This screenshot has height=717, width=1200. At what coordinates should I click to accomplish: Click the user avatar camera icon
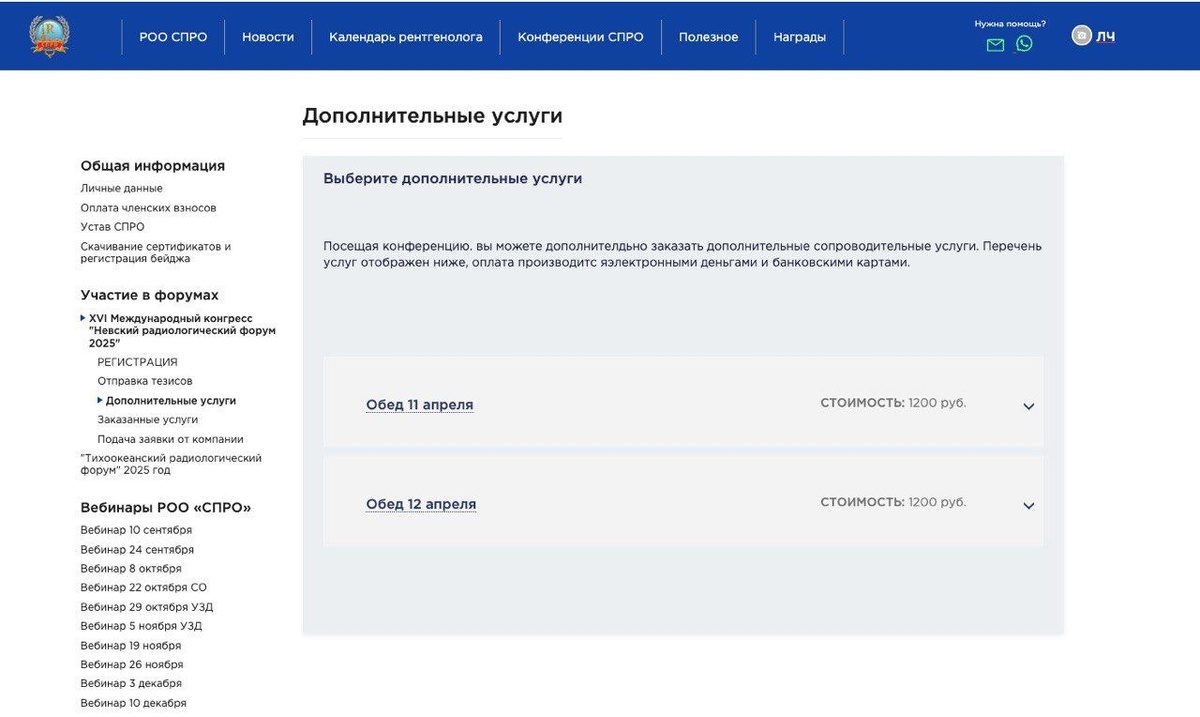coord(1081,35)
